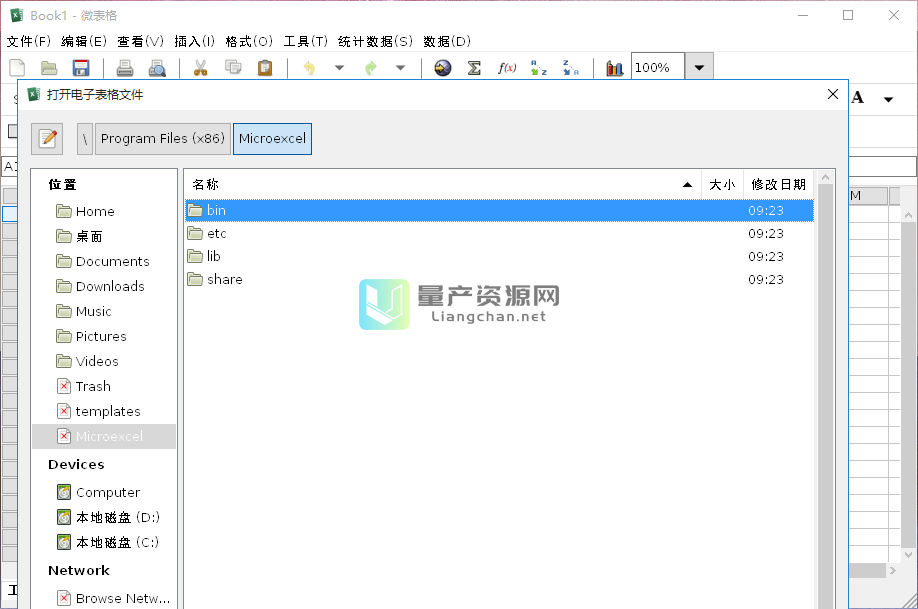Click the Sort descending Z-A icon
This screenshot has height=609, width=918.
click(x=570, y=68)
